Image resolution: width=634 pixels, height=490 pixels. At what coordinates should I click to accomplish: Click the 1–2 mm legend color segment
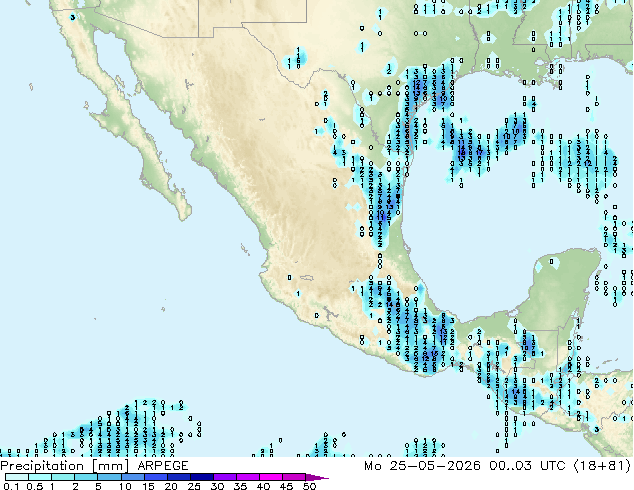[63, 477]
